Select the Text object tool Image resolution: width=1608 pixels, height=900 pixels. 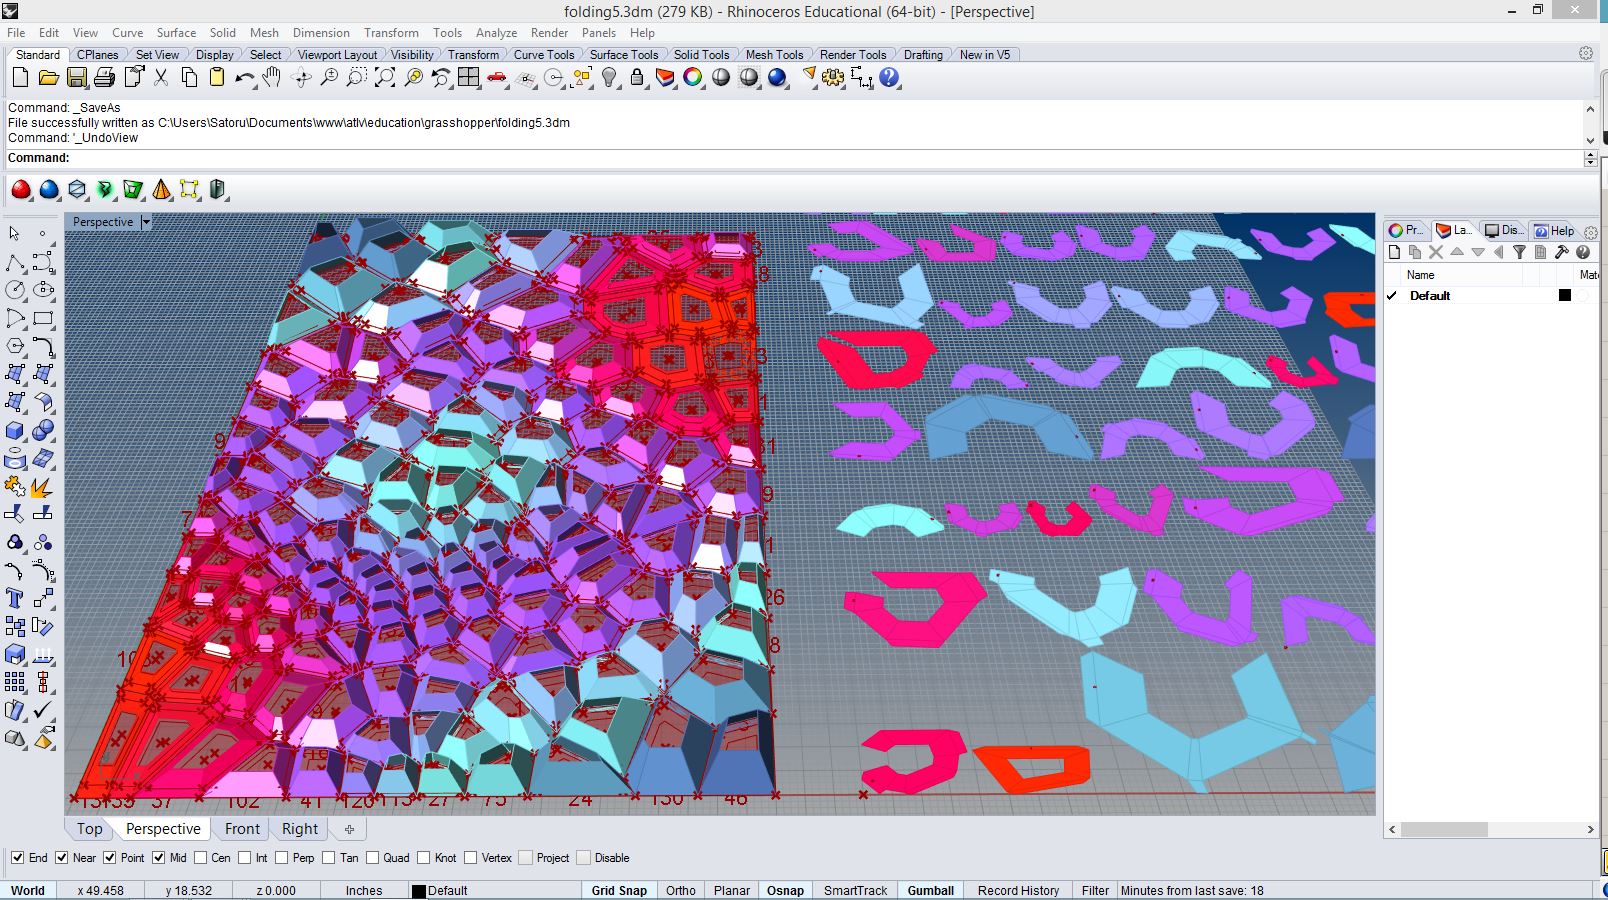coord(15,598)
